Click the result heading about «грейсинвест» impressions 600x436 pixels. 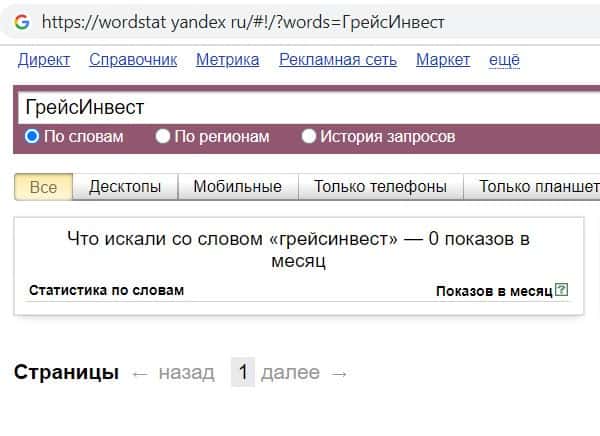(298, 250)
